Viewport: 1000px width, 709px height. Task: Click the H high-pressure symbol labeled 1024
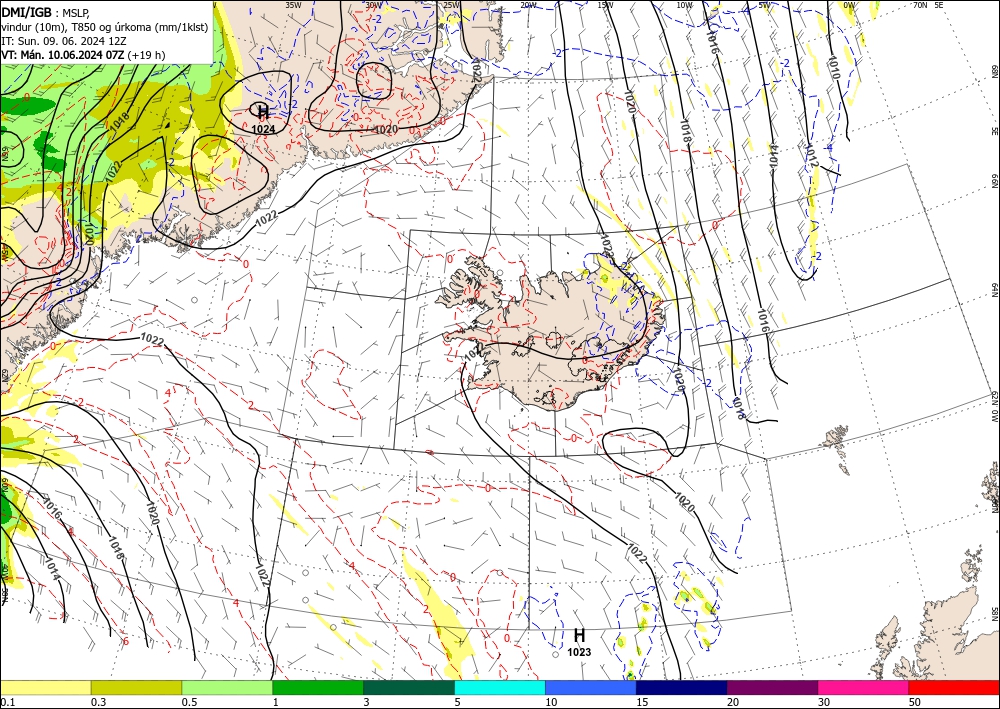click(x=263, y=113)
